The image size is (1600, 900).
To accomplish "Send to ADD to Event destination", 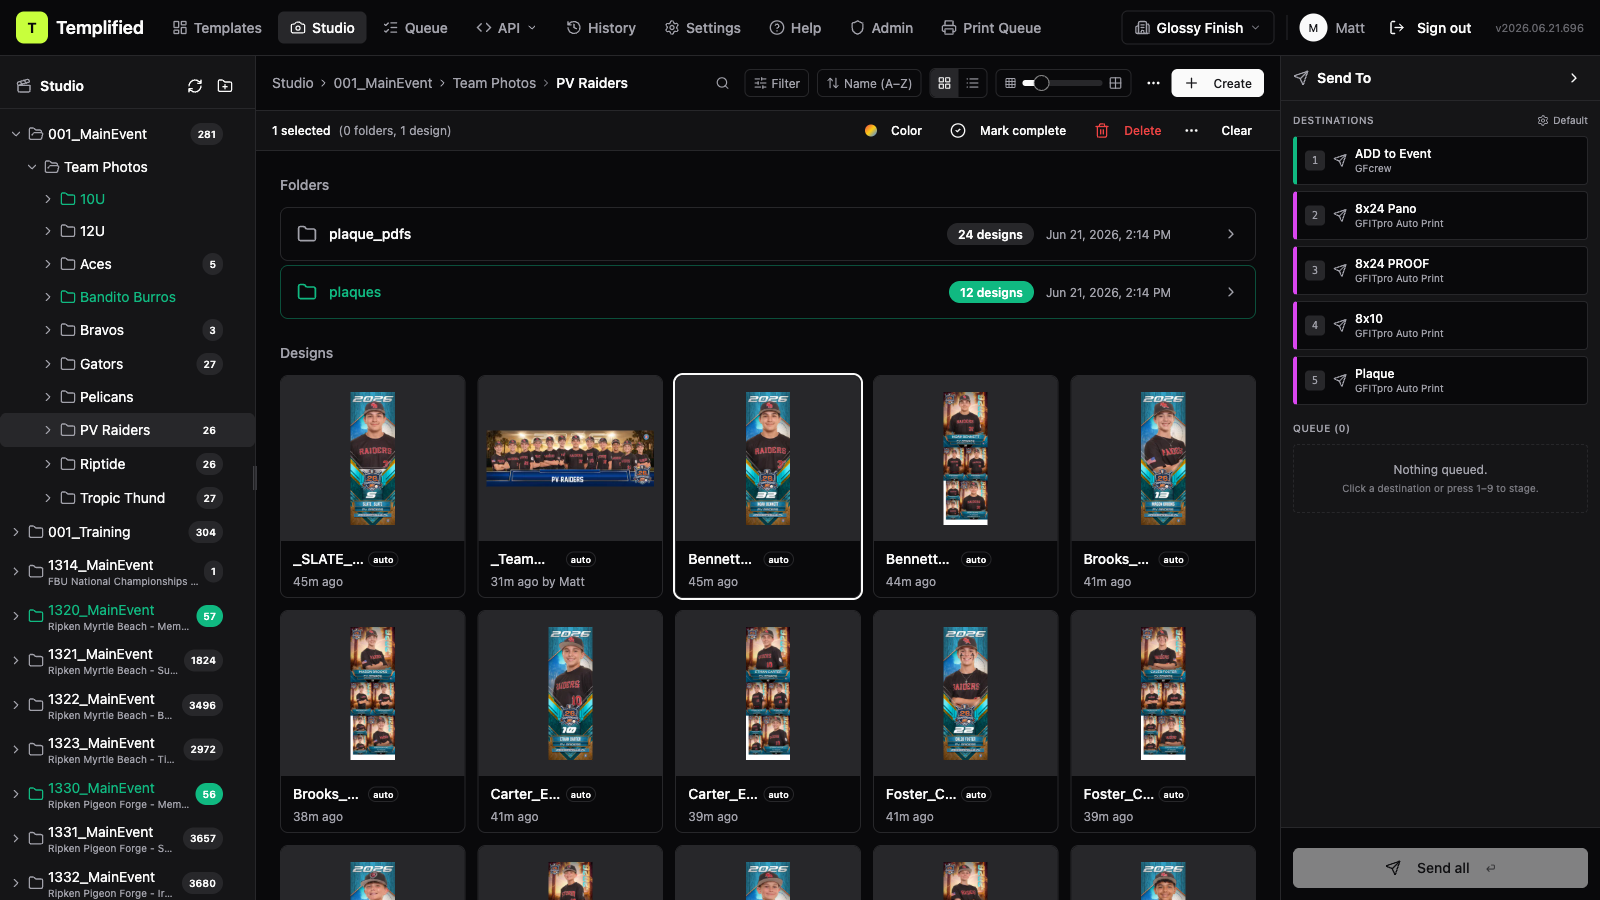I will tap(1440, 160).
